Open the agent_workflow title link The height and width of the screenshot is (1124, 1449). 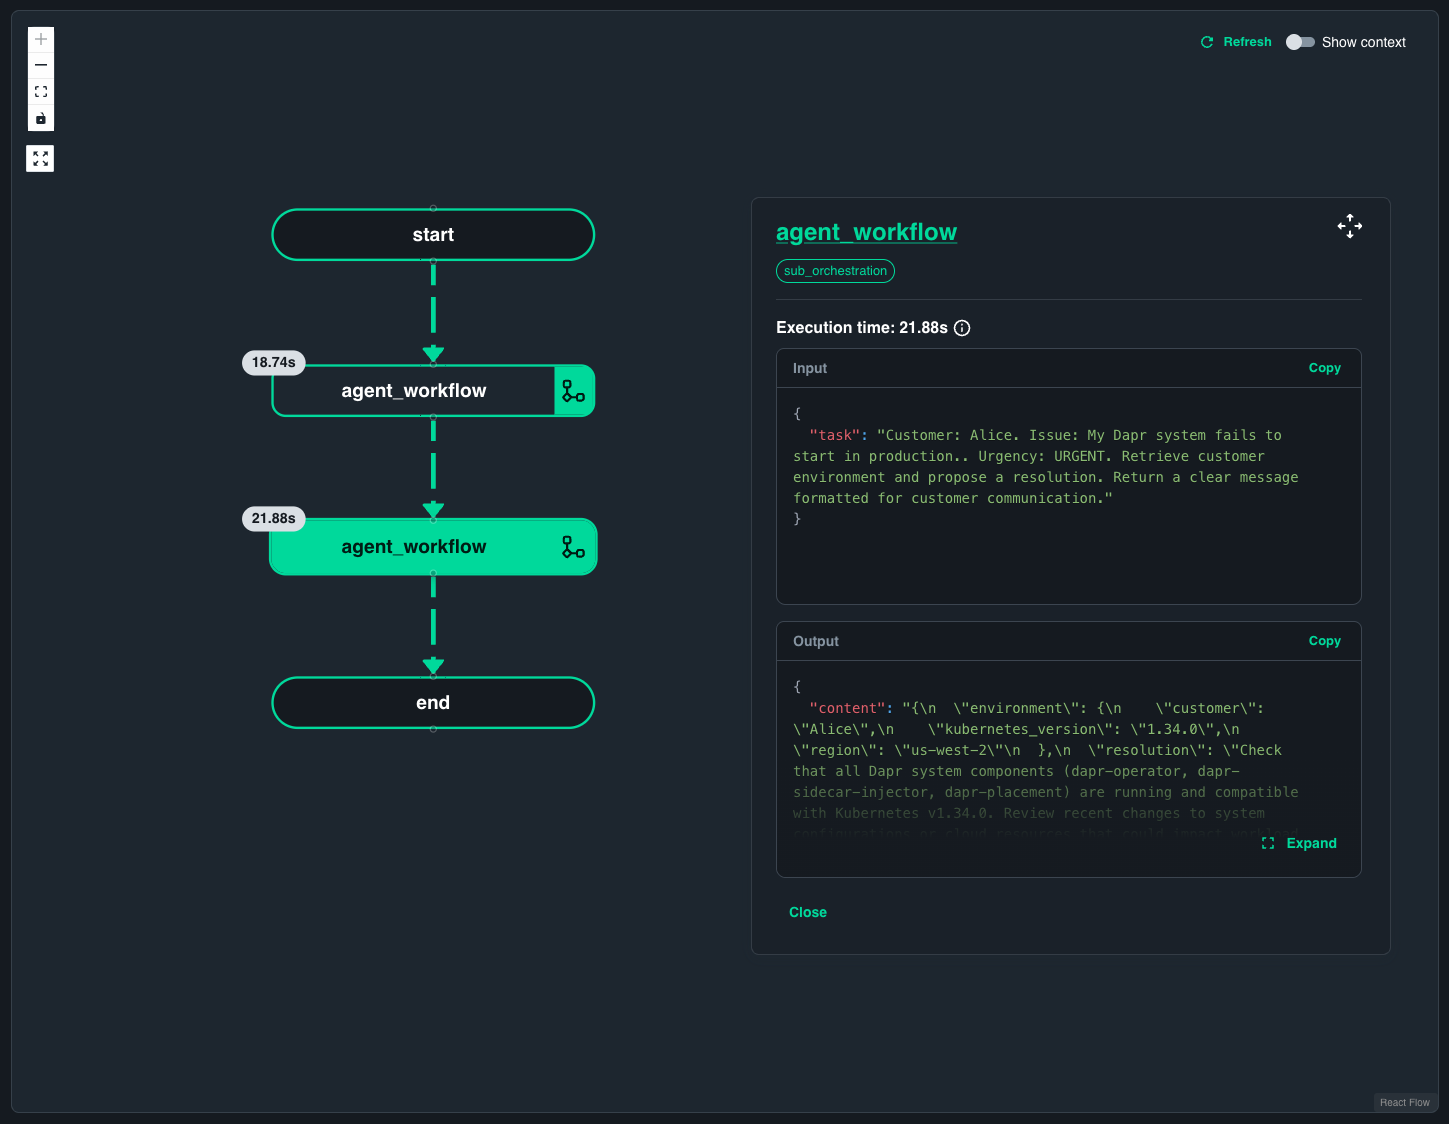pyautogui.click(x=866, y=231)
